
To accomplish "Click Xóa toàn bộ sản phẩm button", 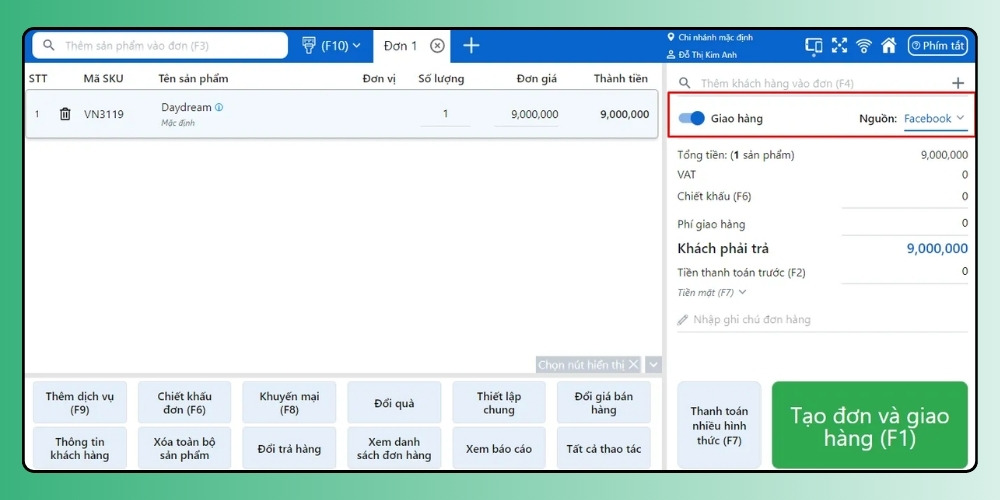I will pyautogui.click(x=184, y=448).
